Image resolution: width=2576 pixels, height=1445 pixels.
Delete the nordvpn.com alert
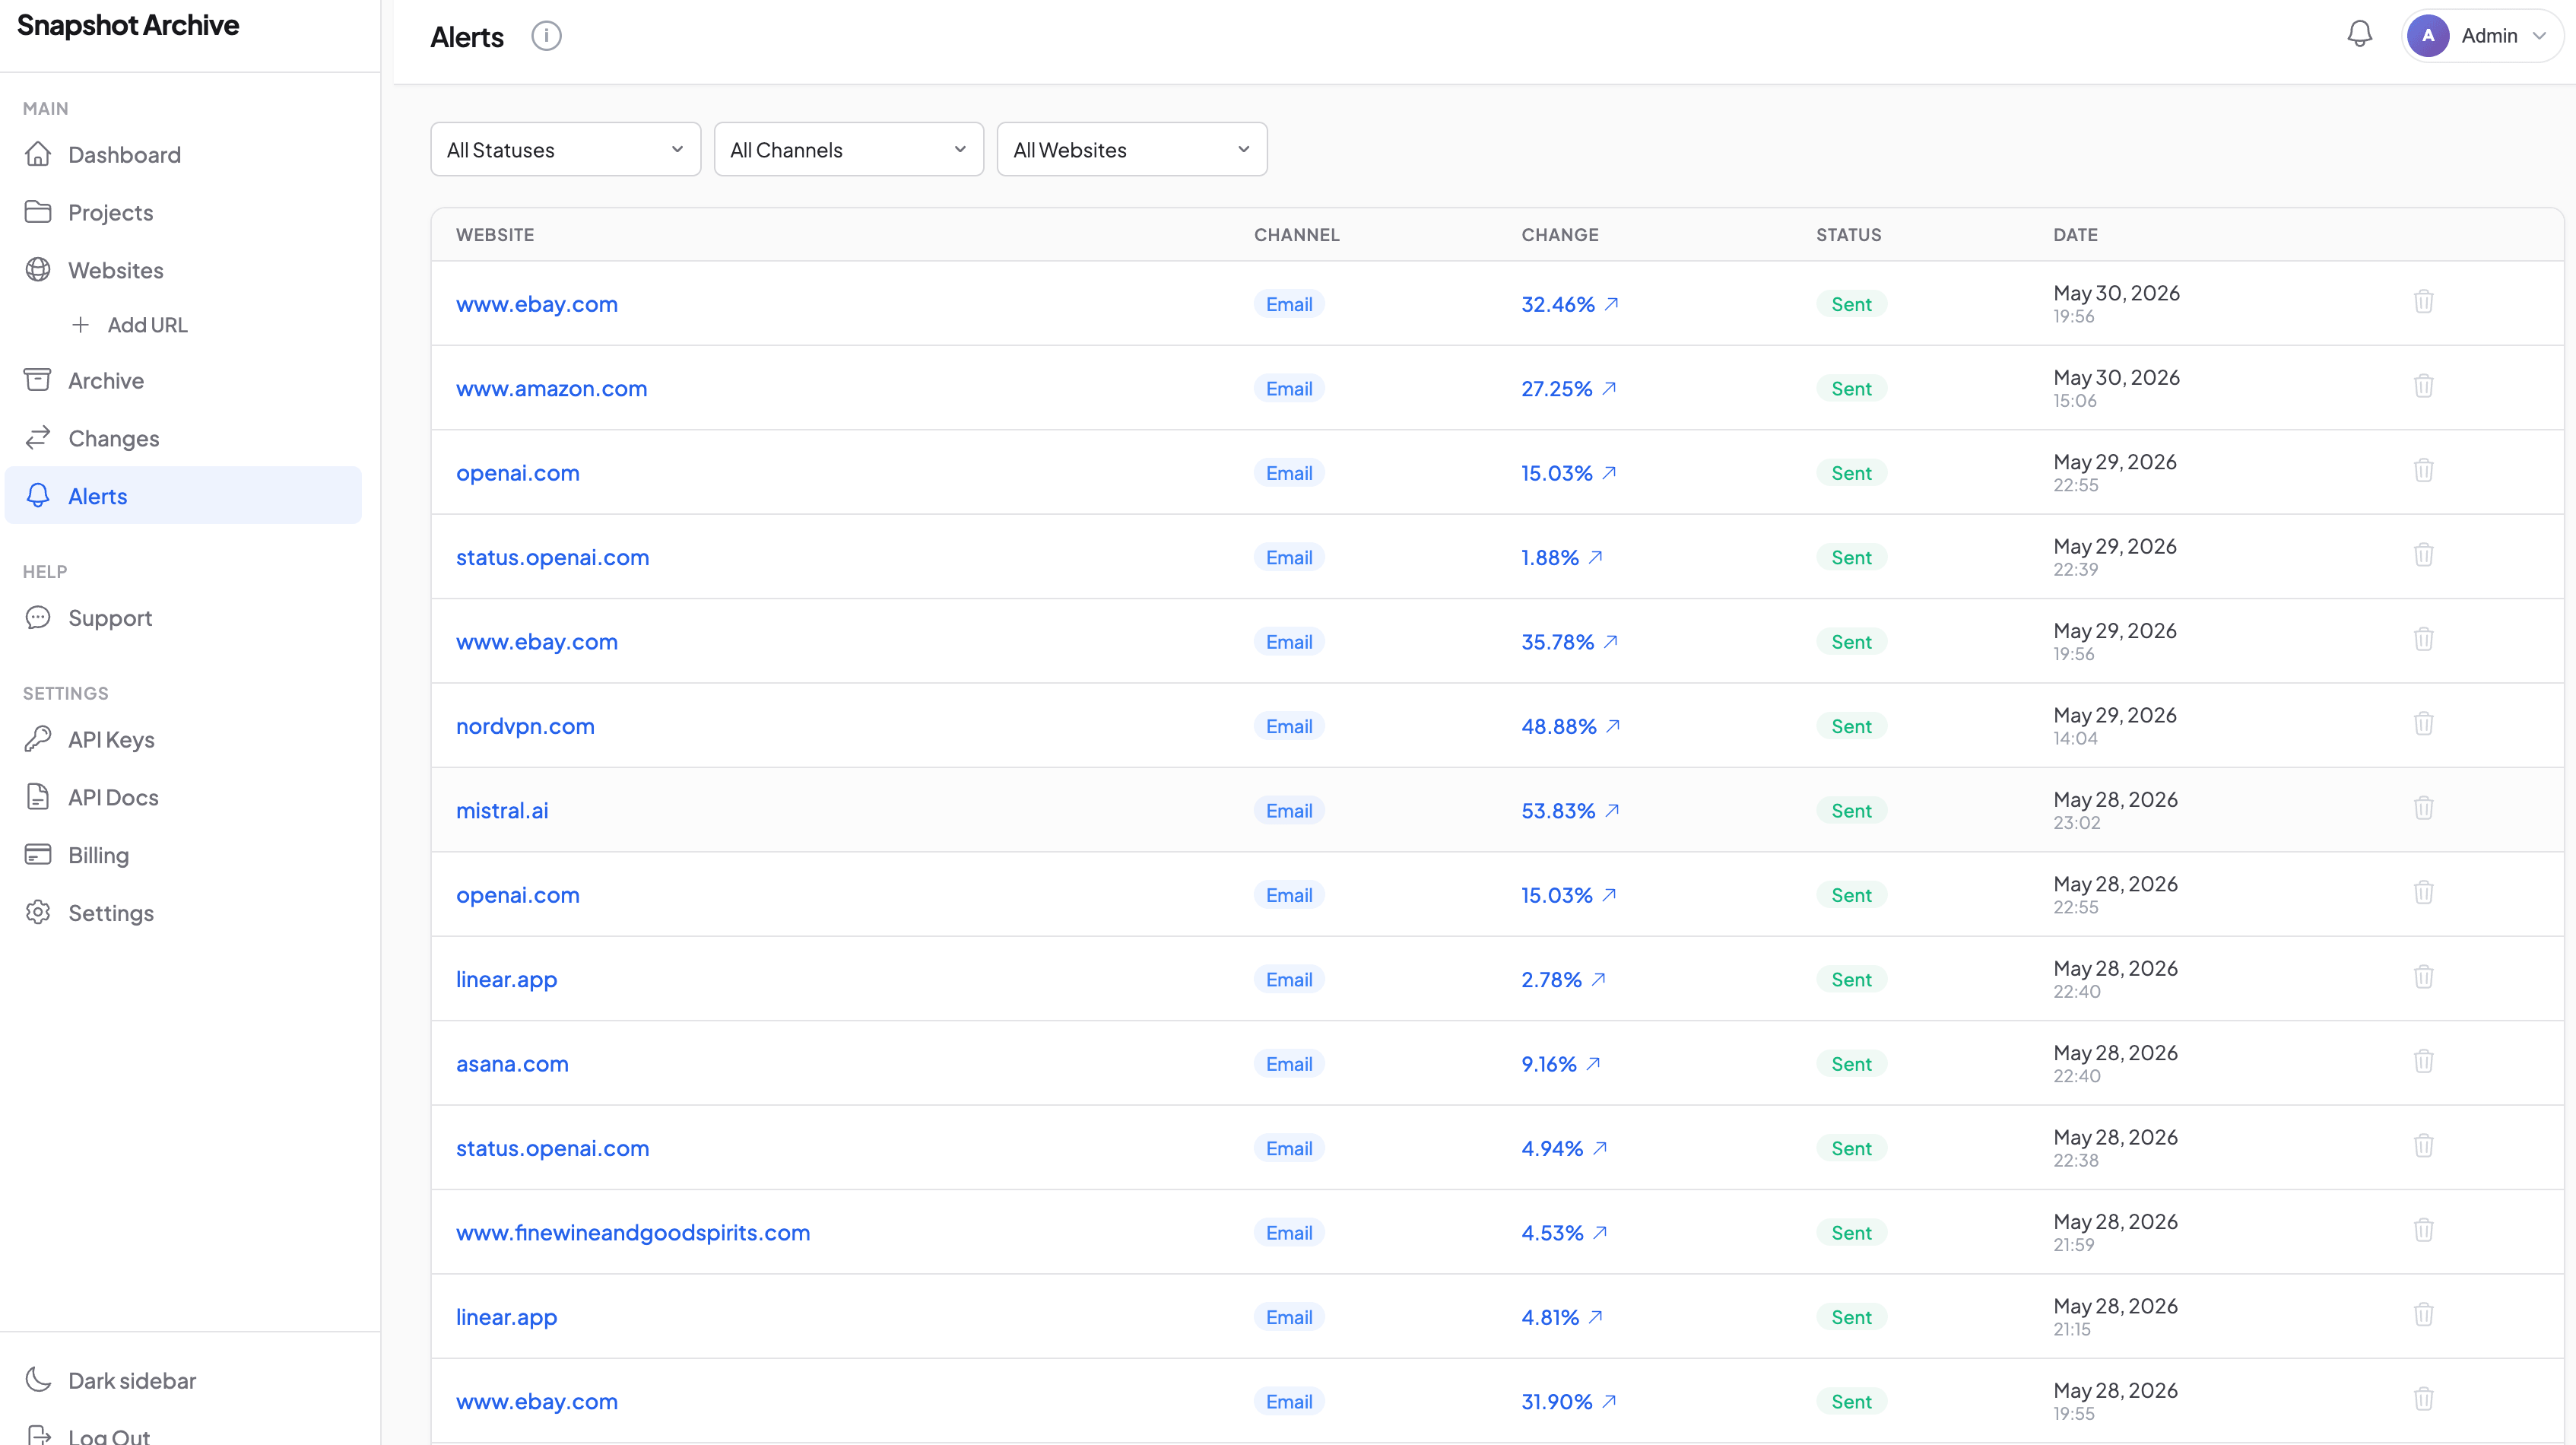click(2423, 723)
